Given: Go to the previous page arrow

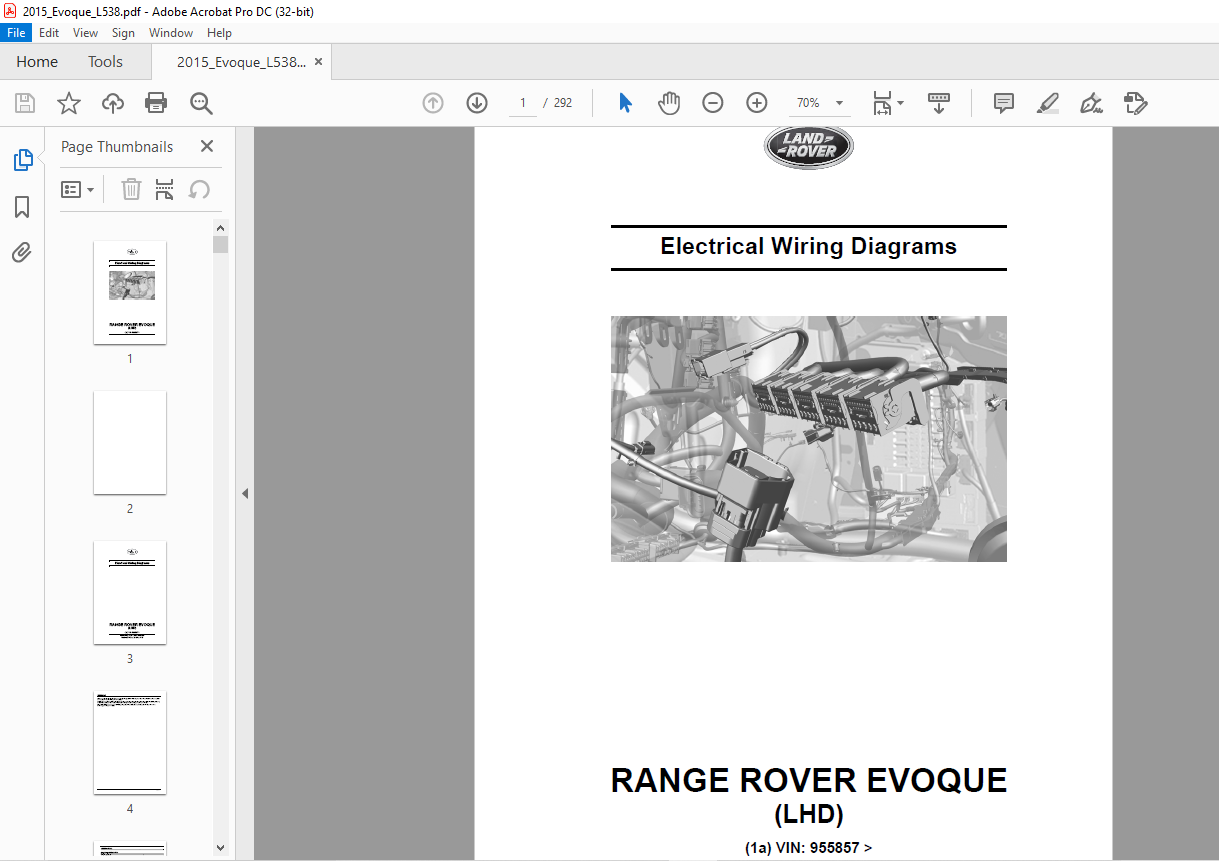Looking at the screenshot, I should point(433,103).
